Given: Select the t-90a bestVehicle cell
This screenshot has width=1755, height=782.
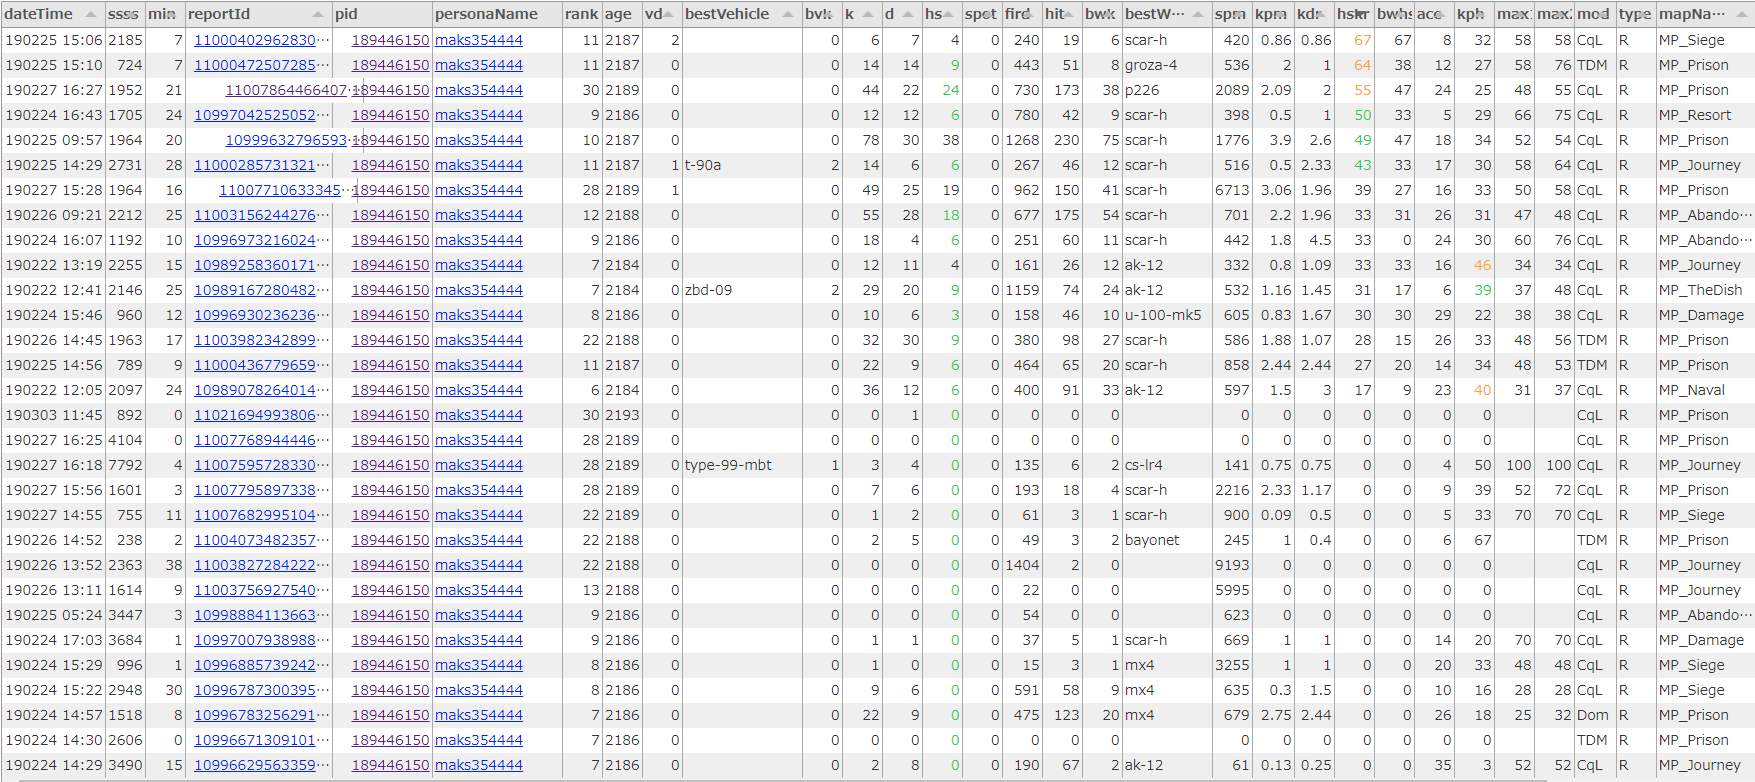Looking at the screenshot, I should [742, 165].
